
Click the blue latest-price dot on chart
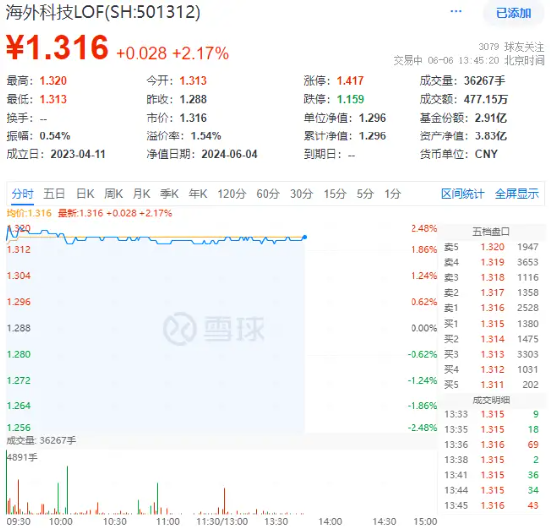(x=305, y=237)
